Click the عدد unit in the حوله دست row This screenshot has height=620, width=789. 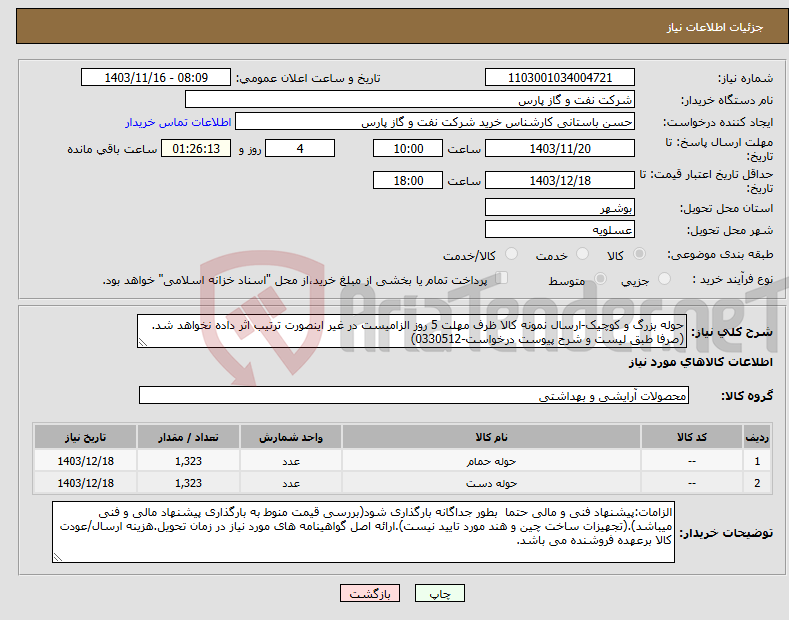click(x=291, y=483)
